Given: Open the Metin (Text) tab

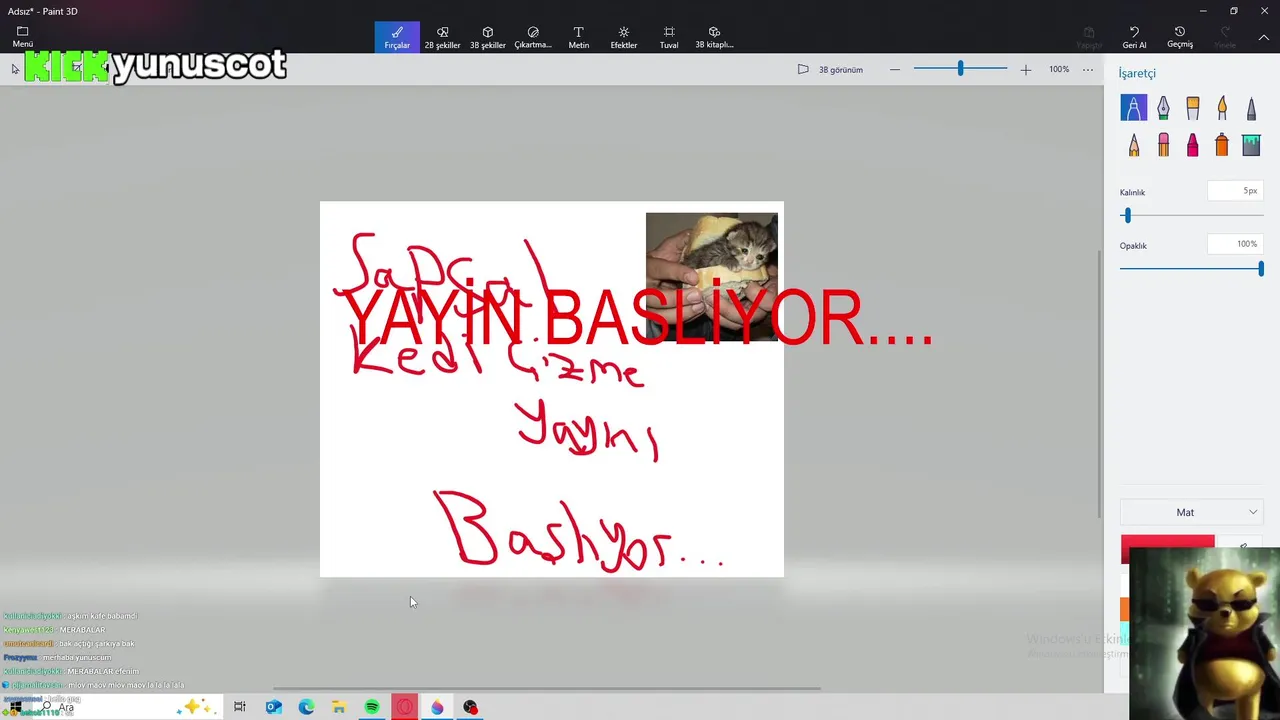Looking at the screenshot, I should (x=578, y=37).
